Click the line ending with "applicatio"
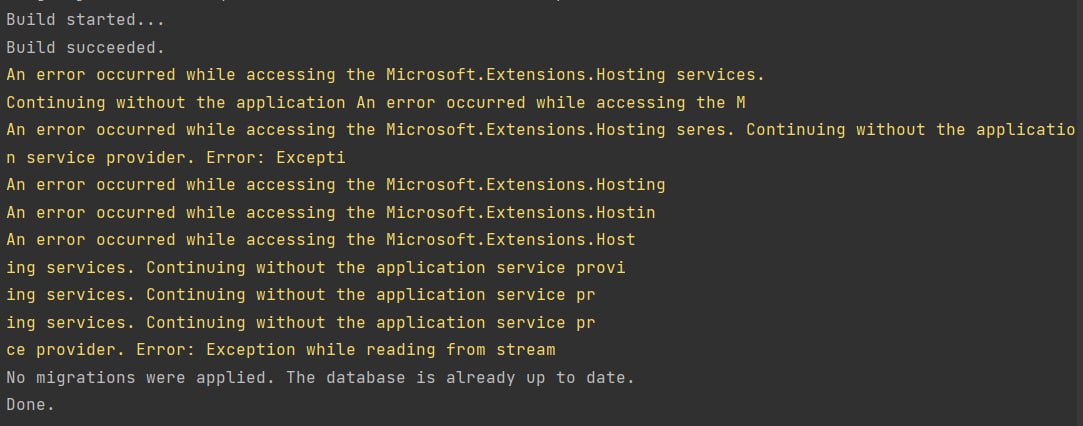Viewport: 1083px width, 426px height. coord(541,130)
